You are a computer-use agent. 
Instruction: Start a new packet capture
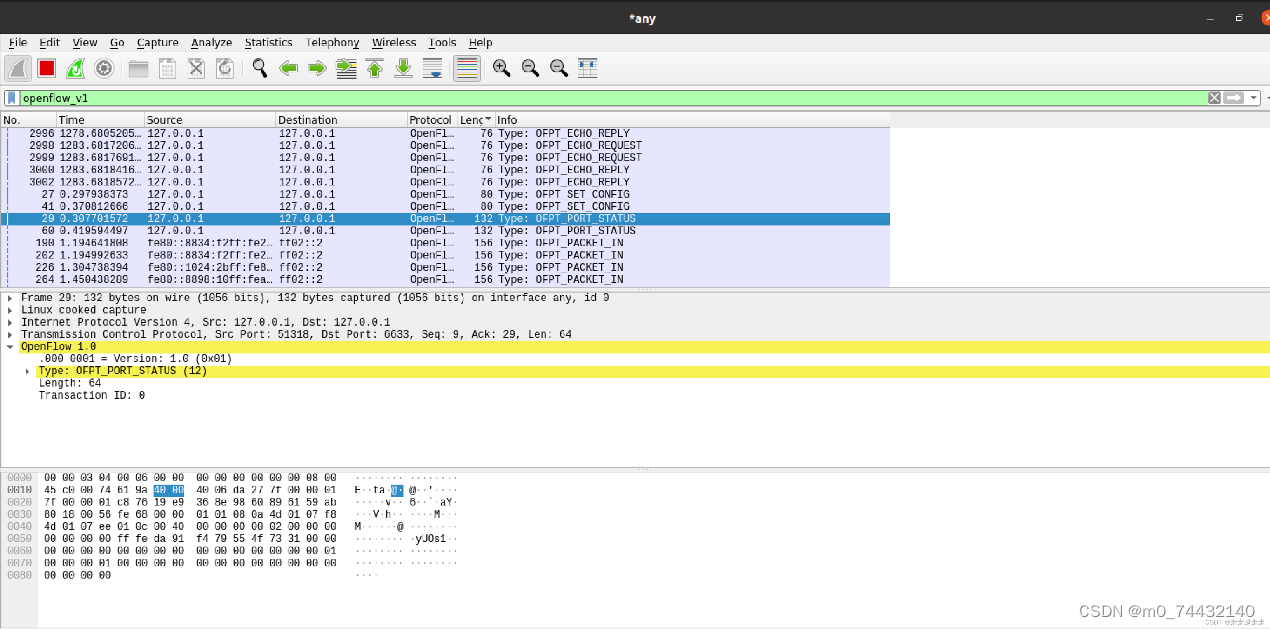coord(16,68)
